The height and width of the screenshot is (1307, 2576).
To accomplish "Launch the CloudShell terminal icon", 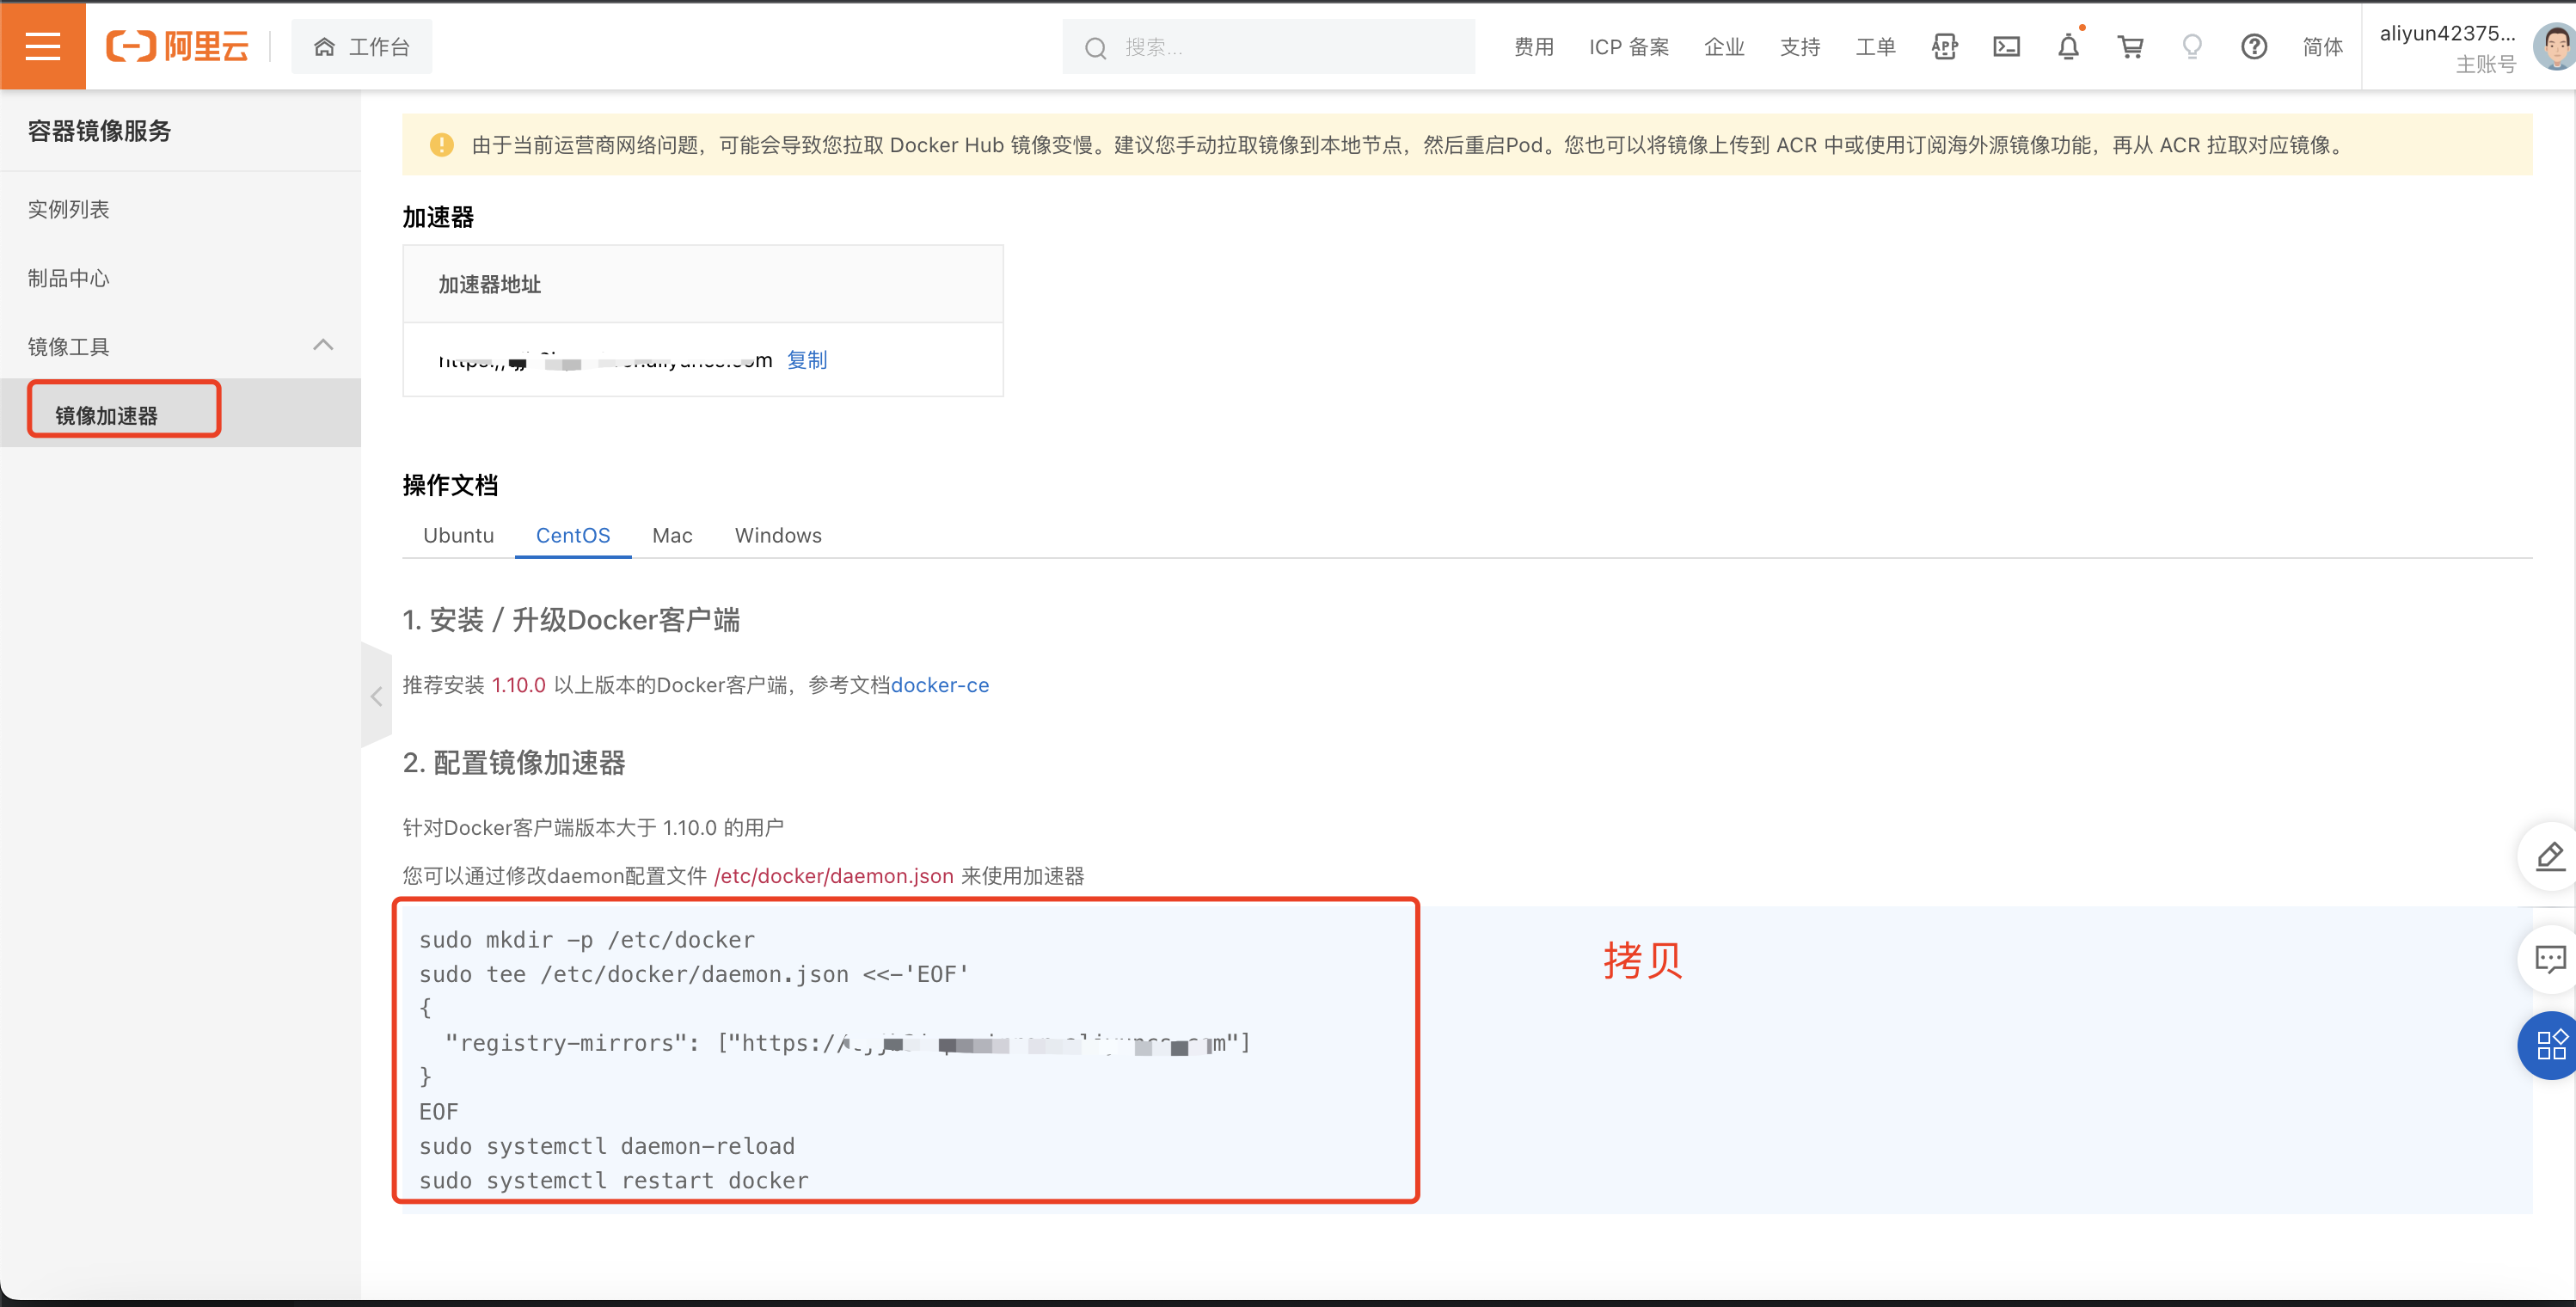I will click(2006, 46).
